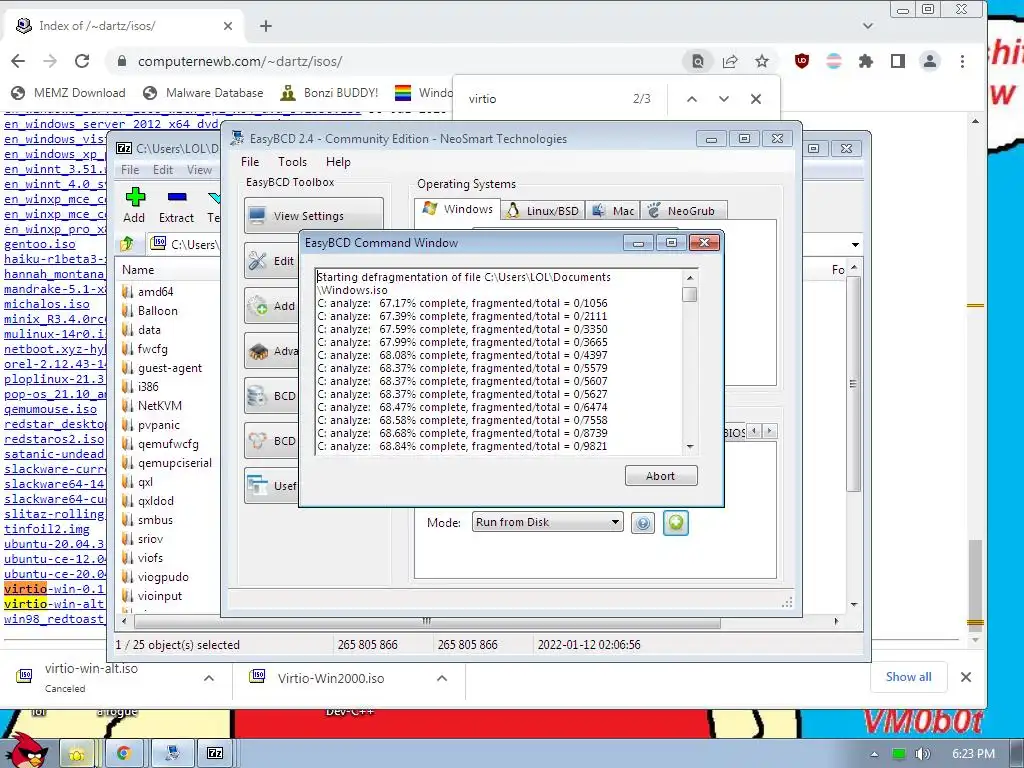This screenshot has width=1024, height=768.
Task: Open the 7-Zip File menu
Action: tap(130, 170)
